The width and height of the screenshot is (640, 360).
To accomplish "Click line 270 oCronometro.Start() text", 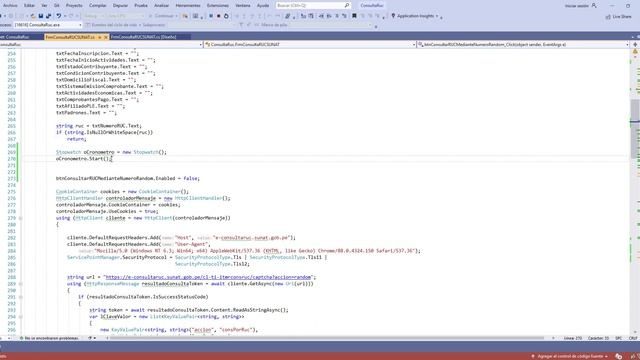I will (84, 159).
